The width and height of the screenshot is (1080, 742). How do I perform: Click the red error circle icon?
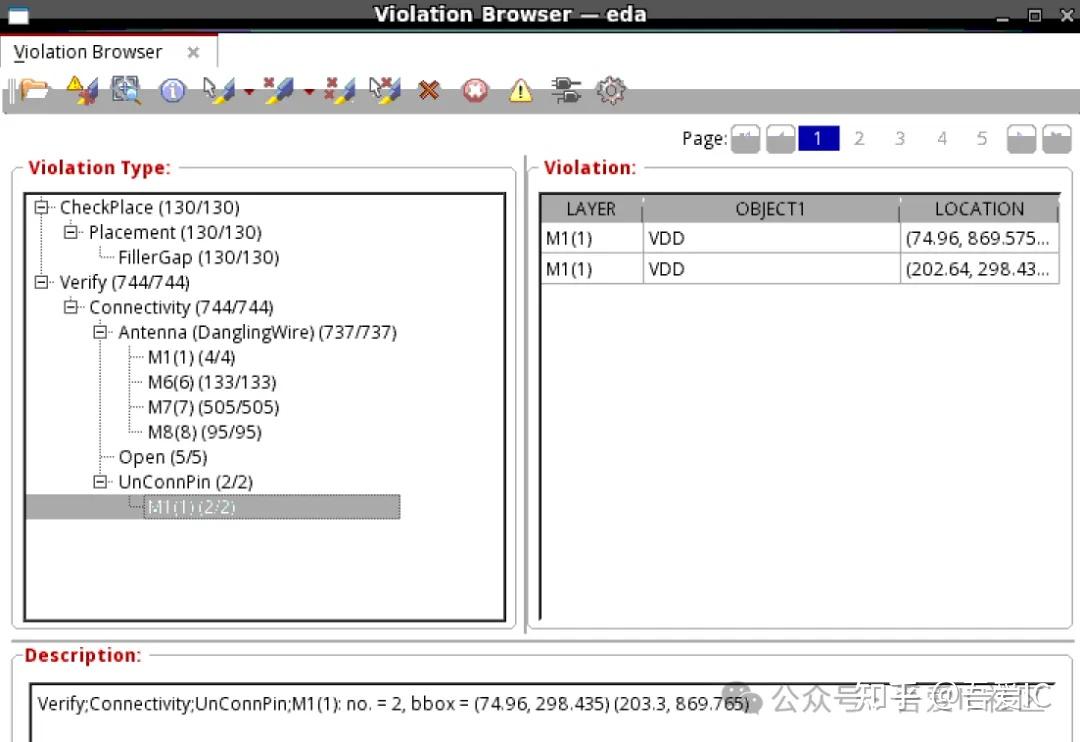(x=474, y=90)
